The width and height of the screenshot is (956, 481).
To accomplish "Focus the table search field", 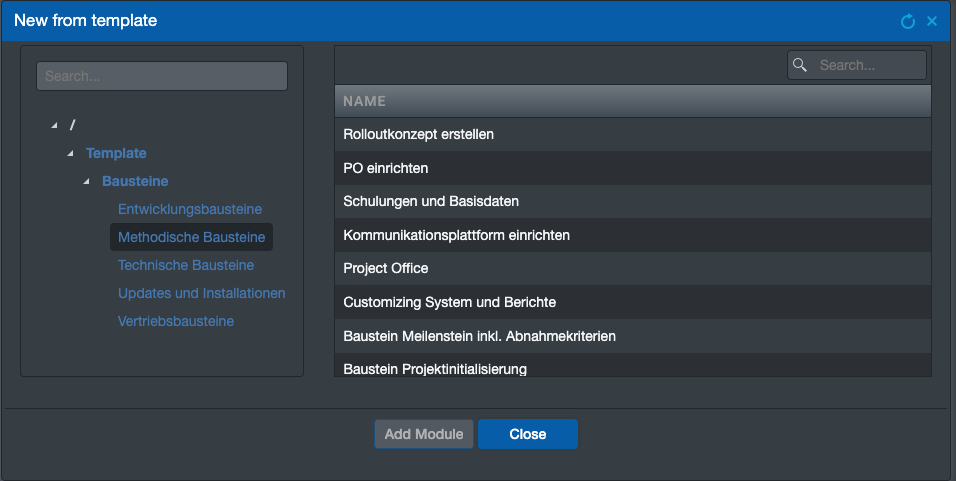I will 857,65.
